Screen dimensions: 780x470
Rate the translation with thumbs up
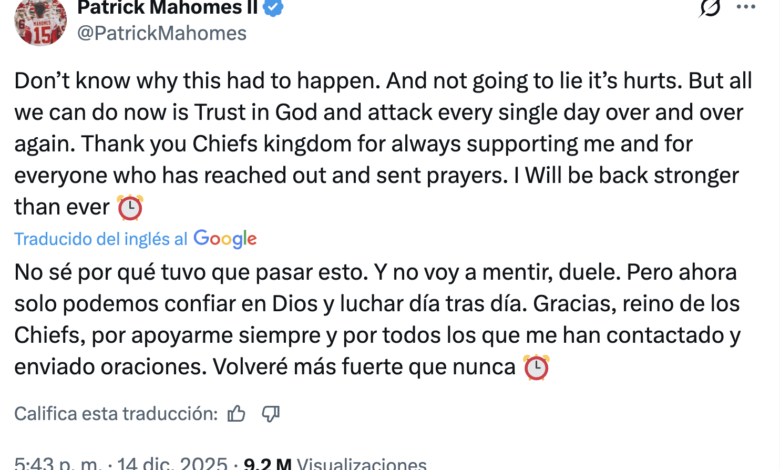click(237, 413)
